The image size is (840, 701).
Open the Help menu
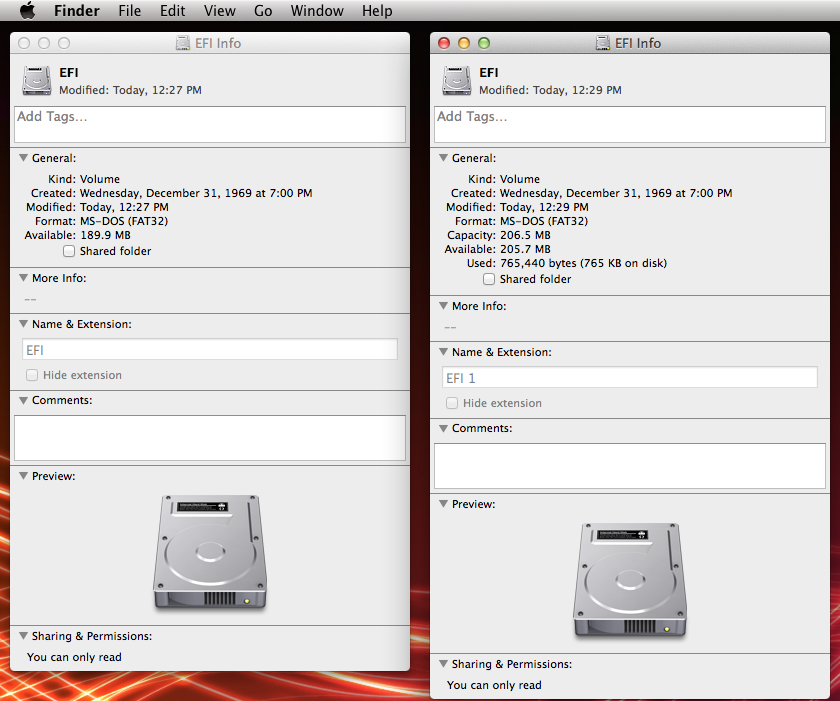[377, 11]
